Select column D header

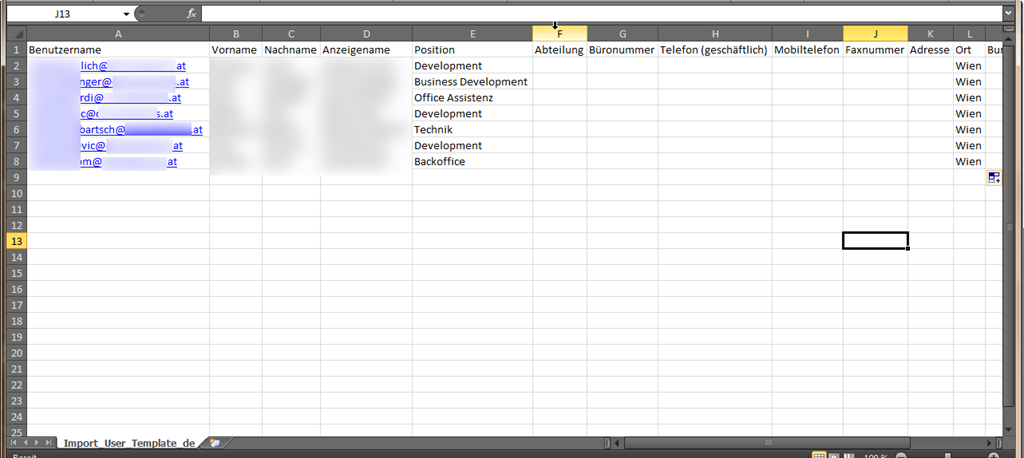pyautogui.click(x=366, y=33)
